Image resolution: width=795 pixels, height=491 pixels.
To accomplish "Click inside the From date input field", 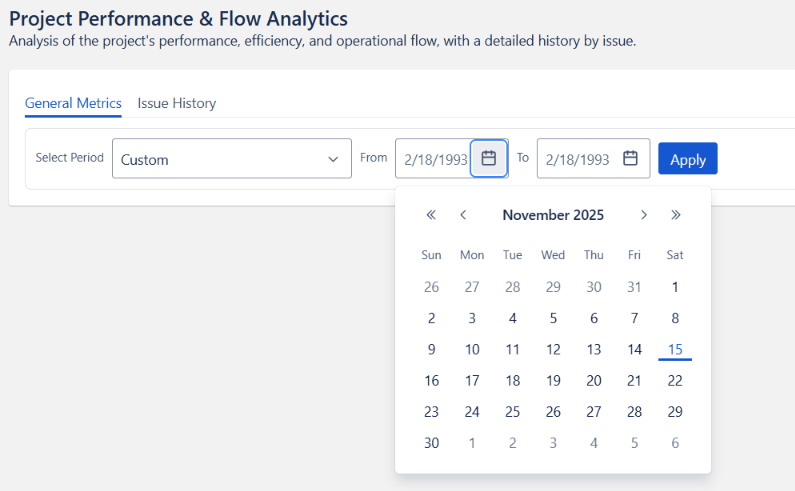I will (x=432, y=159).
